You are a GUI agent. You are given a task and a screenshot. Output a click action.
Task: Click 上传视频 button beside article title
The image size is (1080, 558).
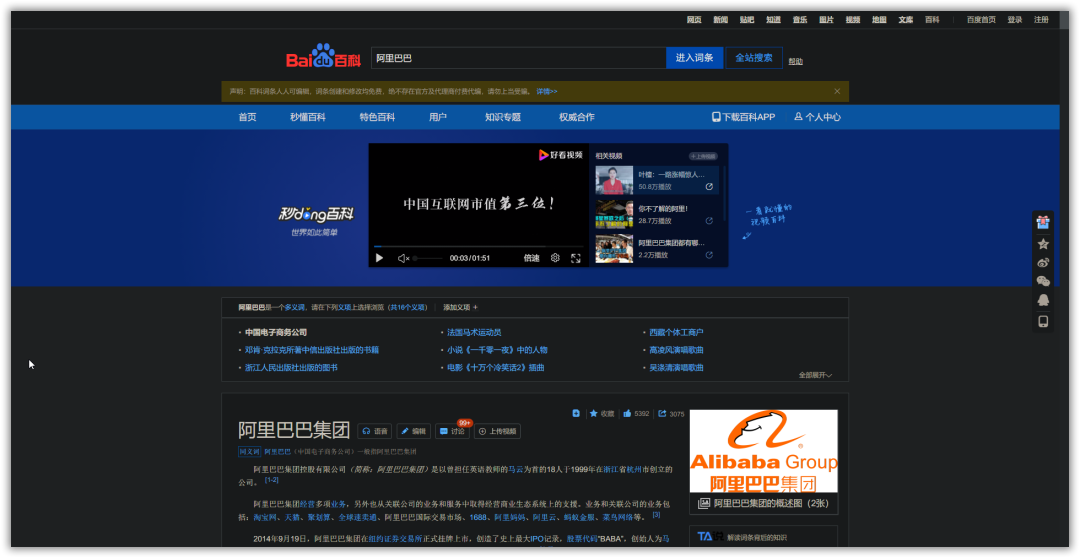coord(497,431)
